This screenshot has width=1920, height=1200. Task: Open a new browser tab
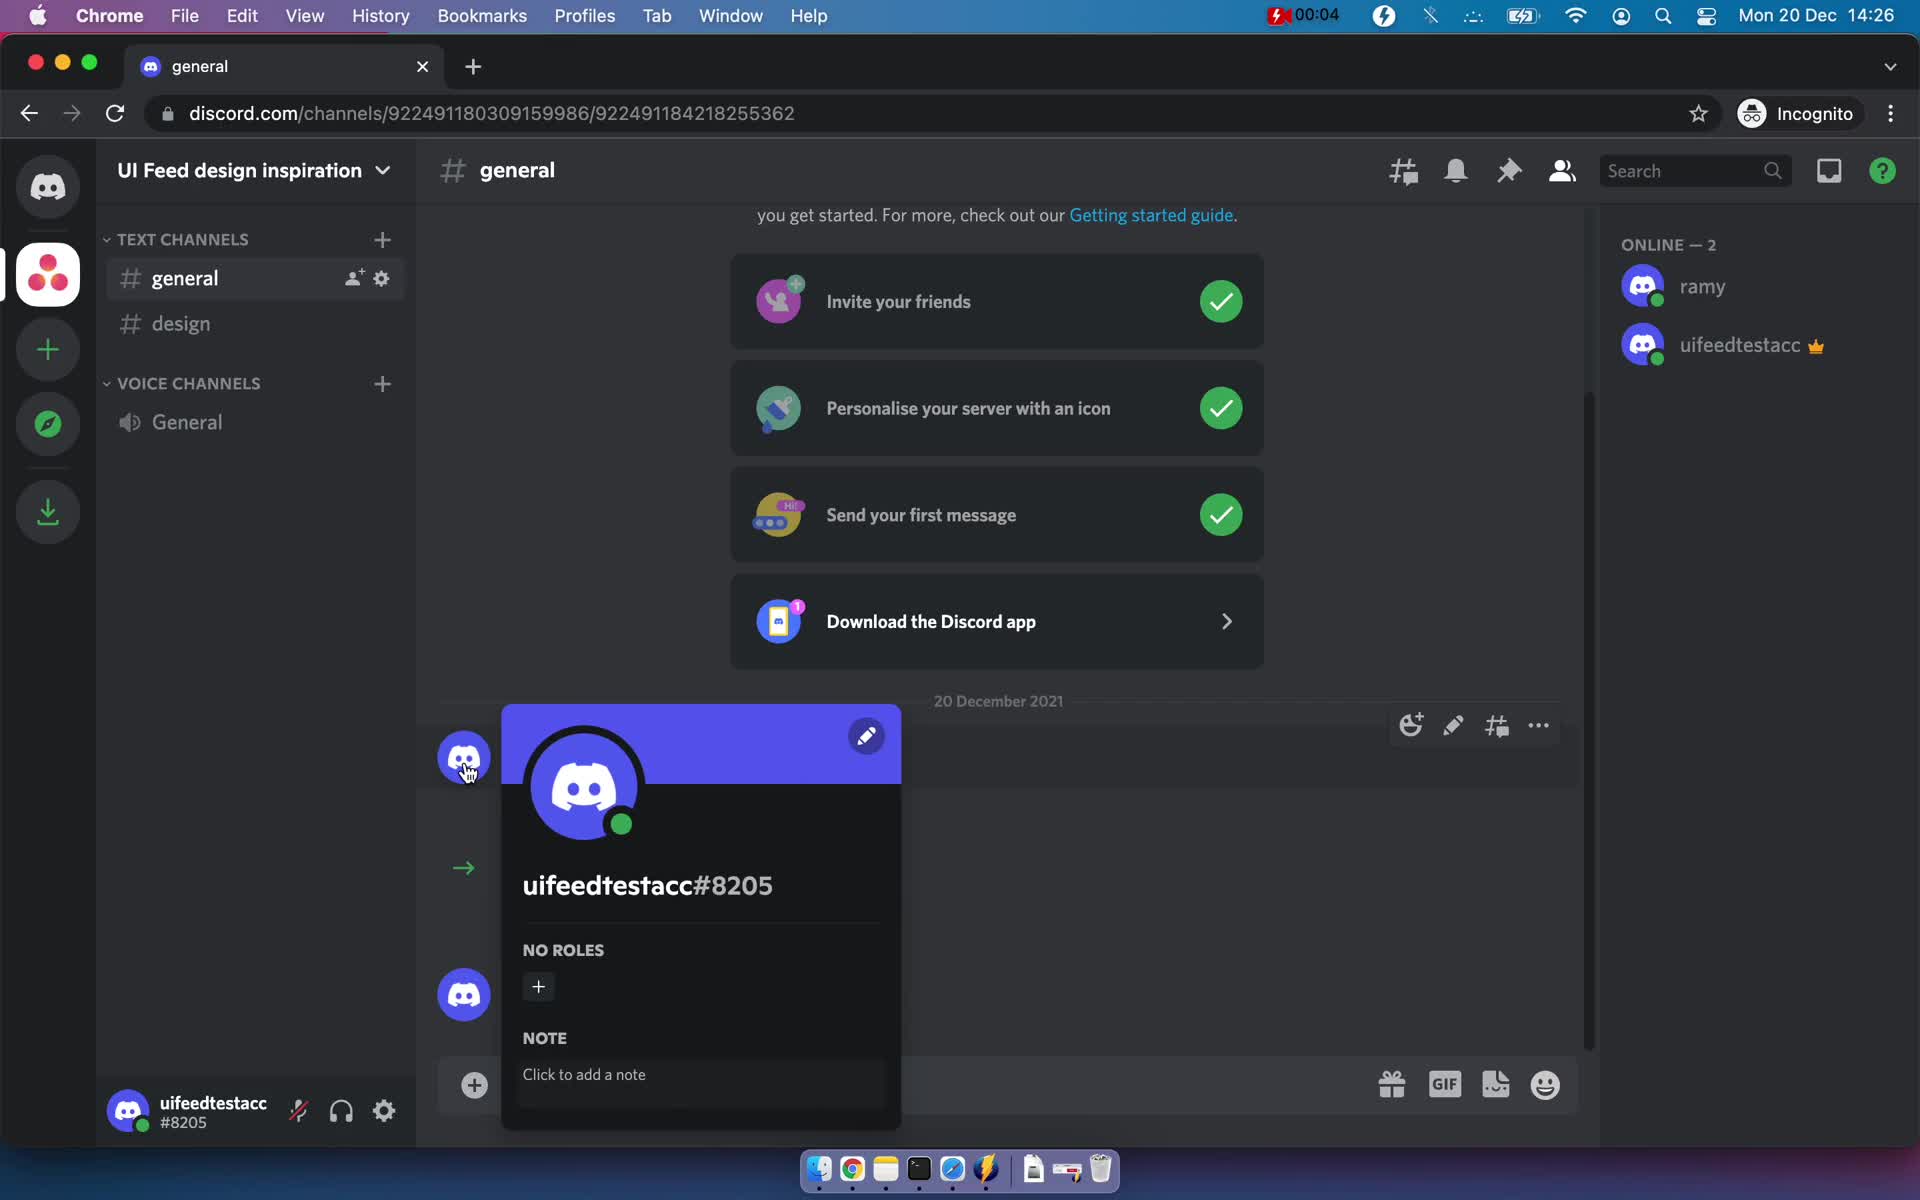pyautogui.click(x=473, y=66)
